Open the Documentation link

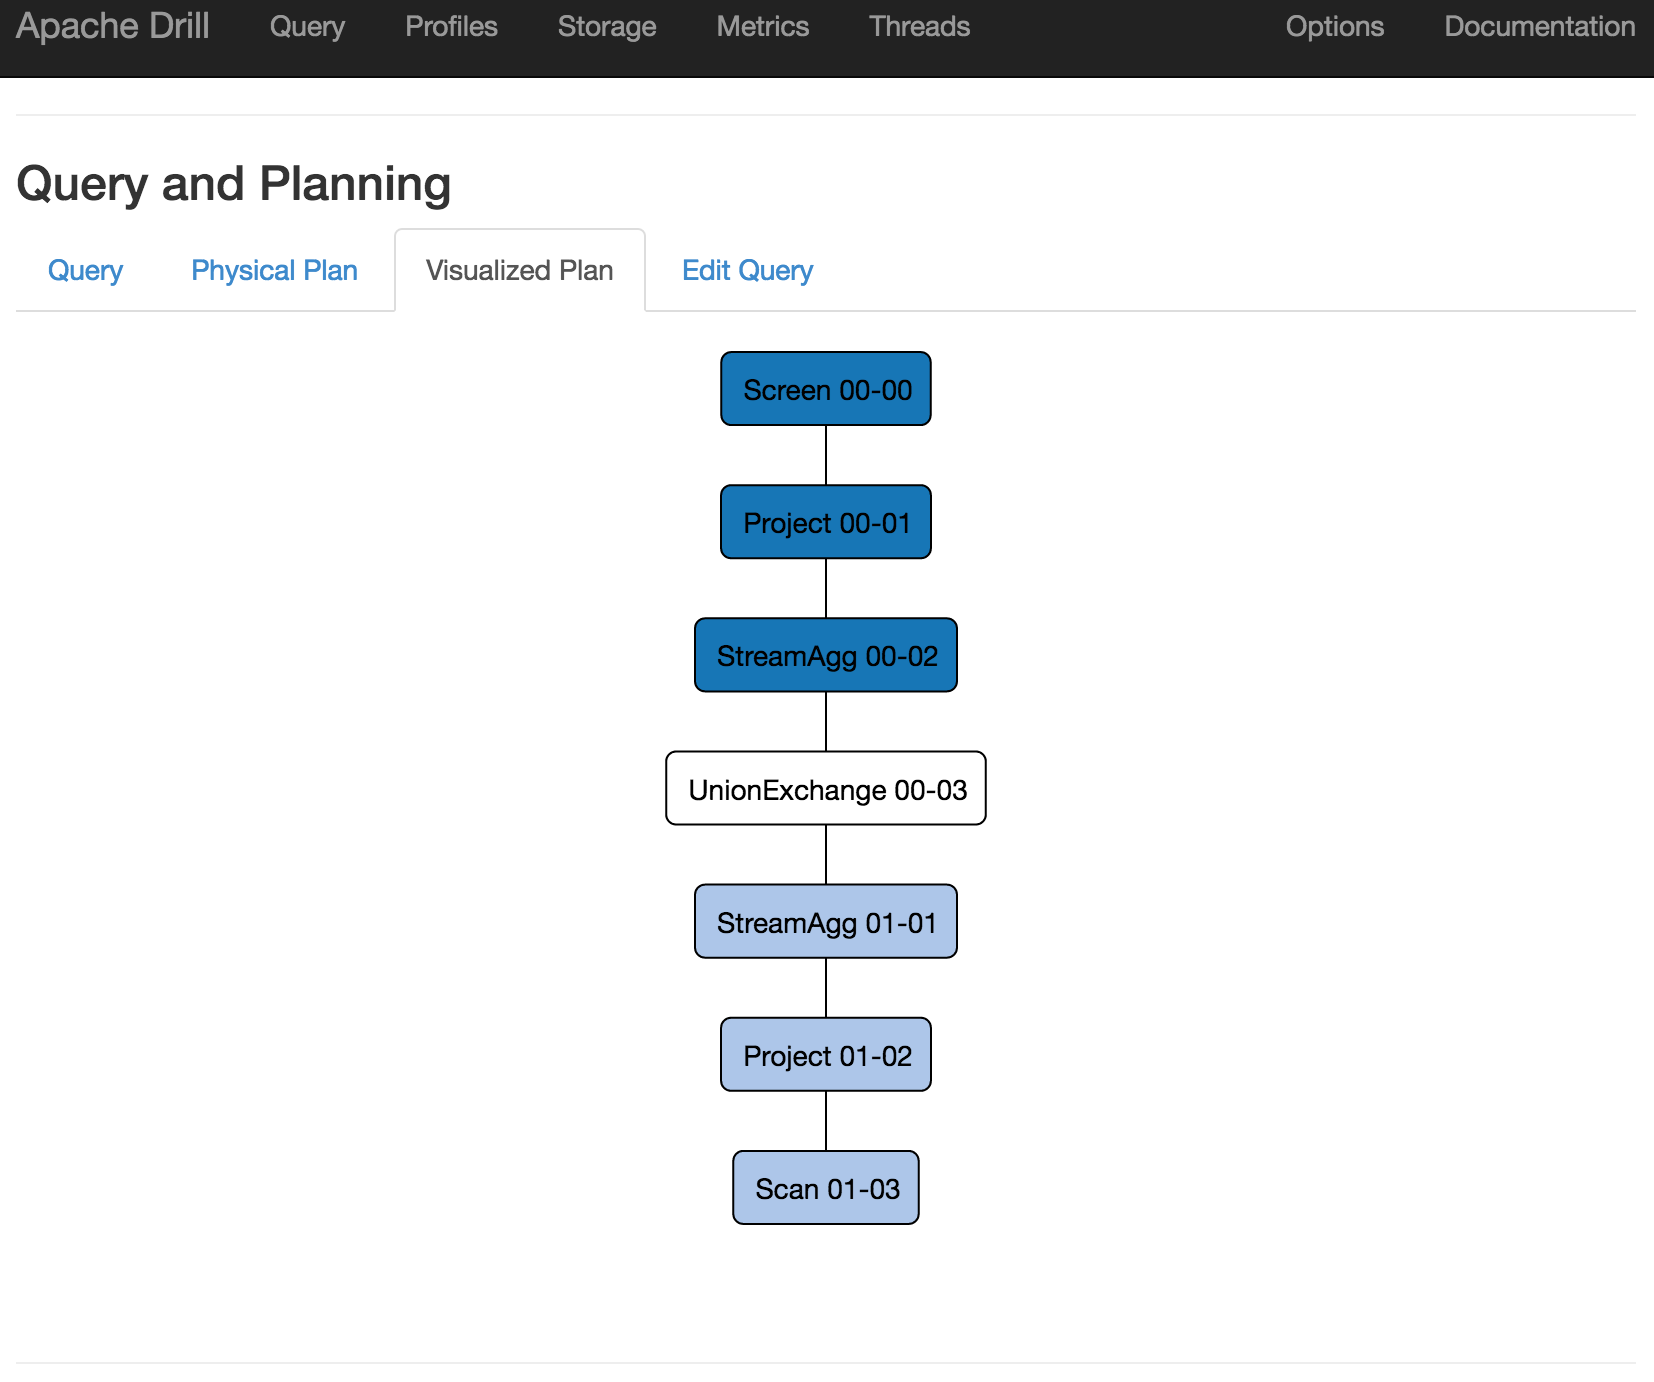click(1539, 27)
